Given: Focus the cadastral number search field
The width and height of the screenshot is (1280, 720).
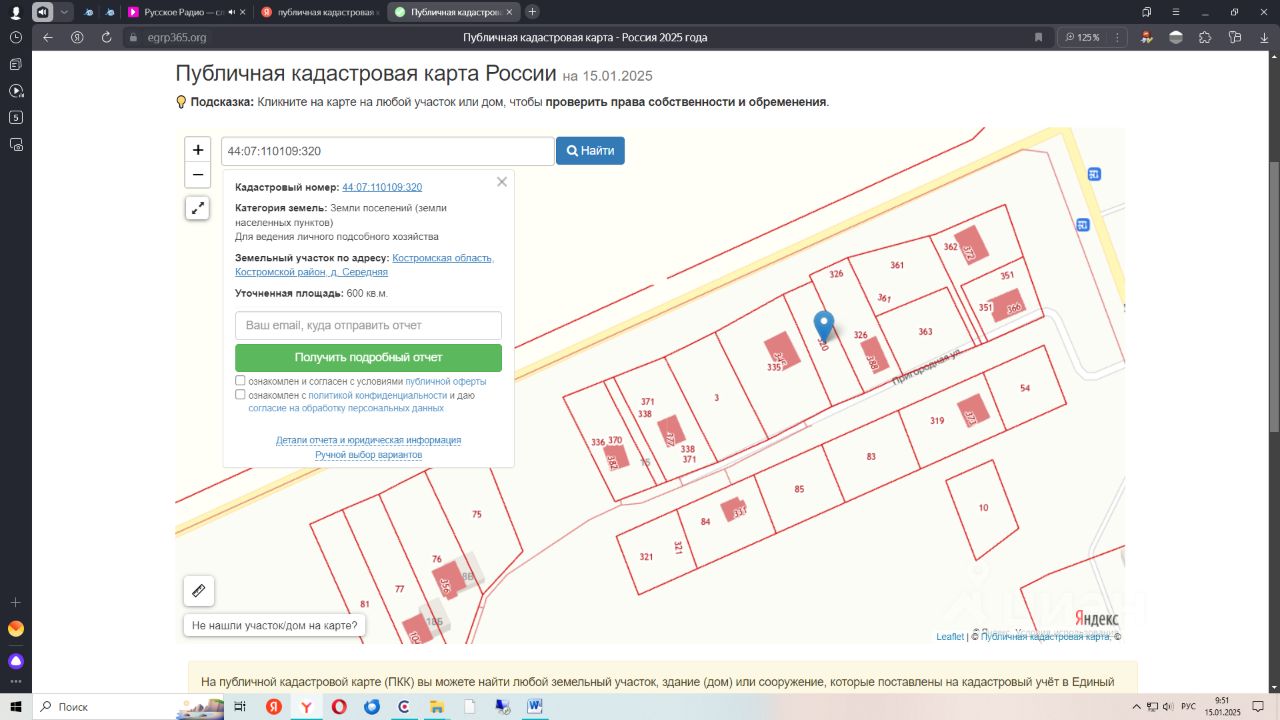Looking at the screenshot, I should tap(388, 151).
